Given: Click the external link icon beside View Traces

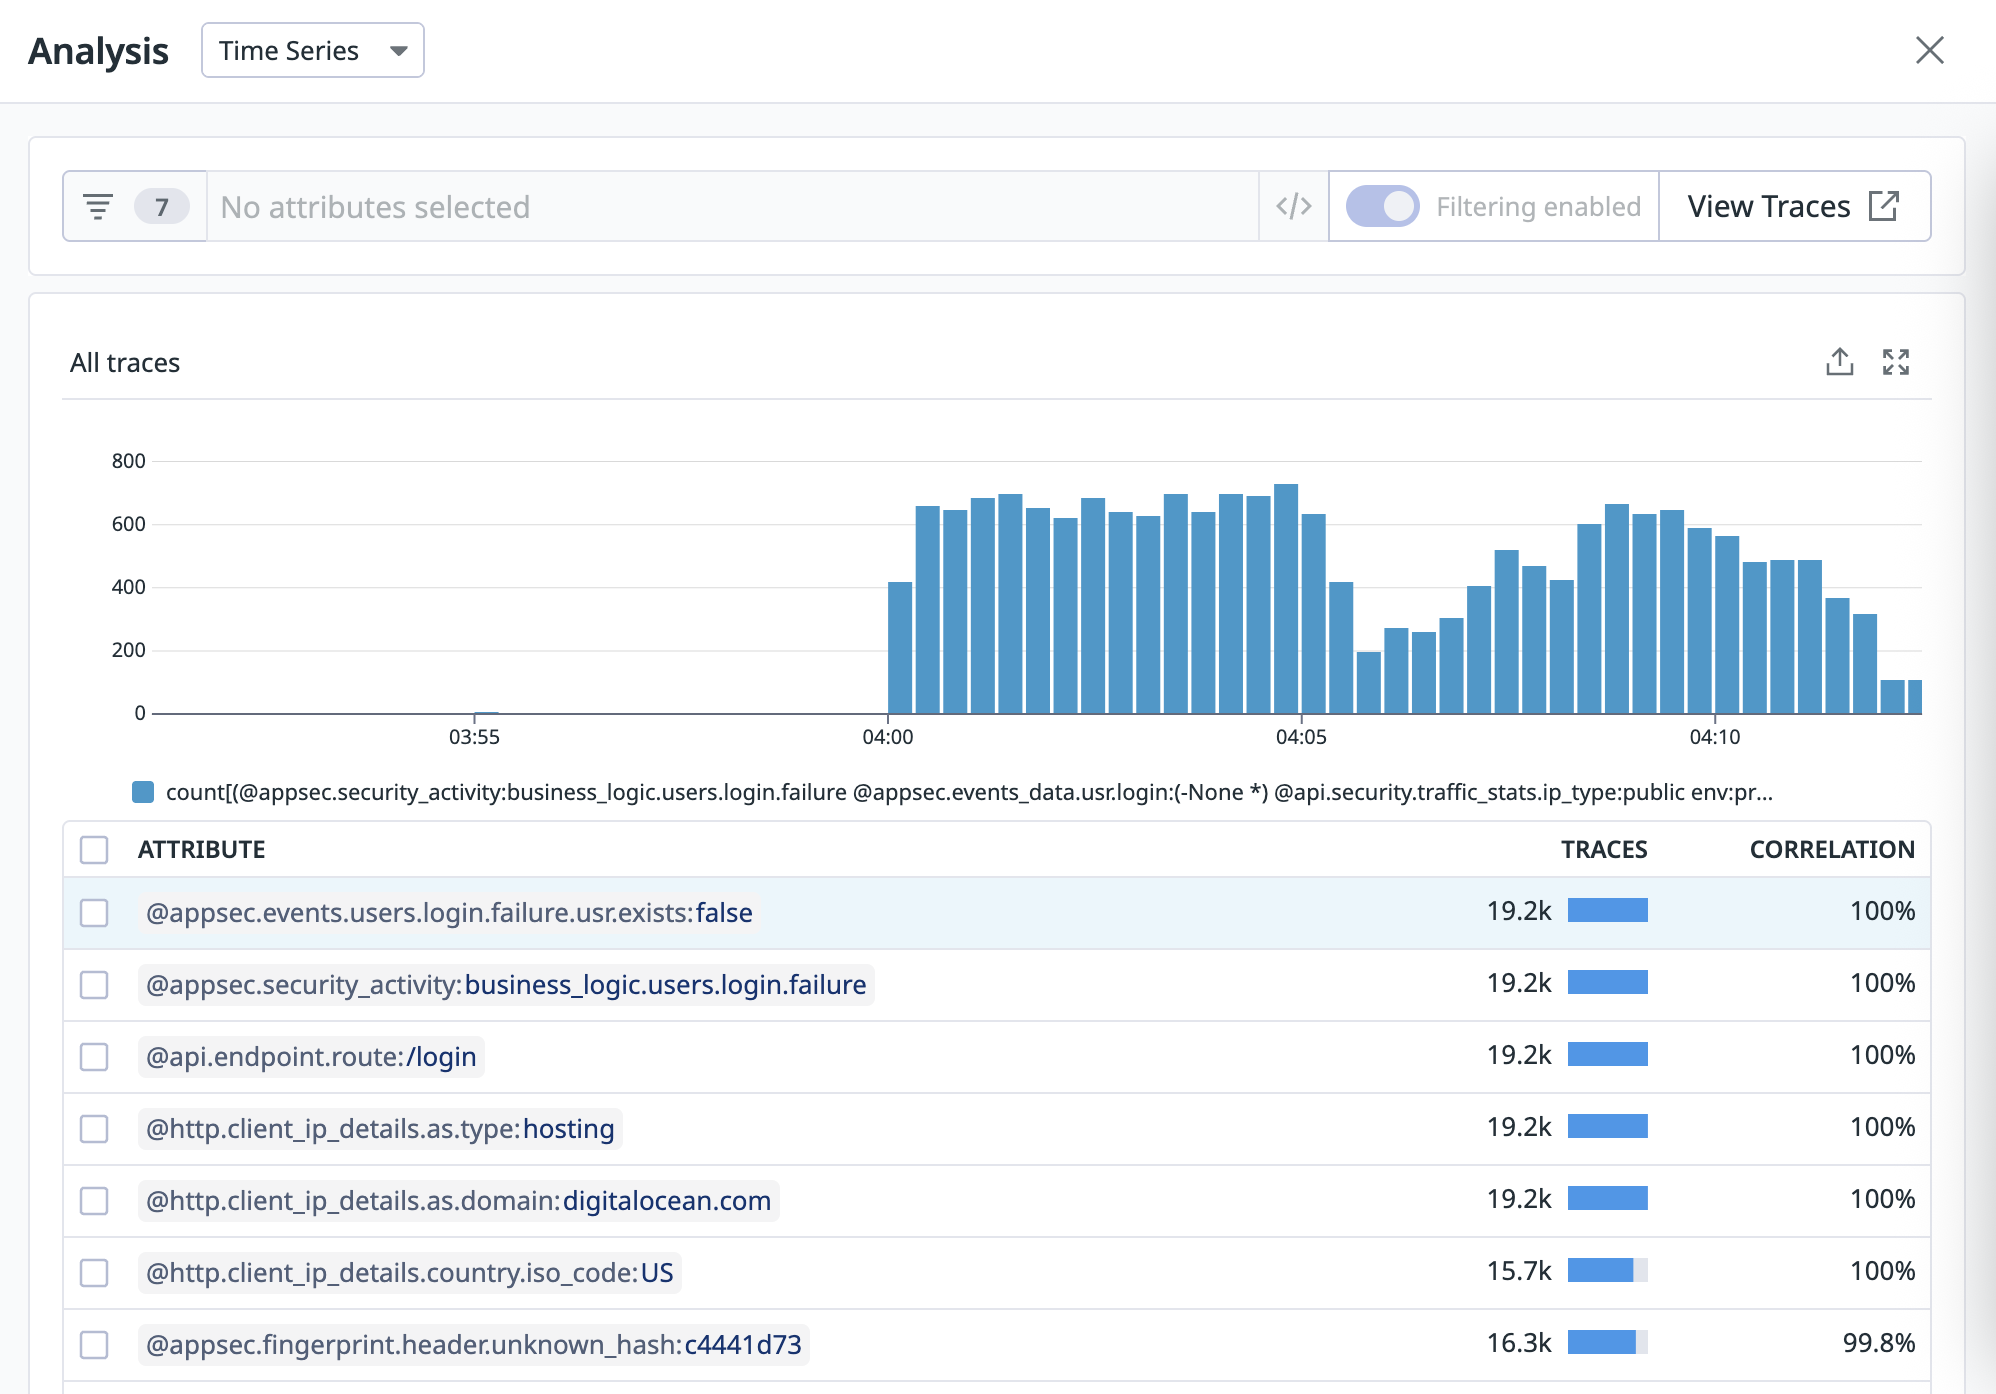Looking at the screenshot, I should (1884, 206).
